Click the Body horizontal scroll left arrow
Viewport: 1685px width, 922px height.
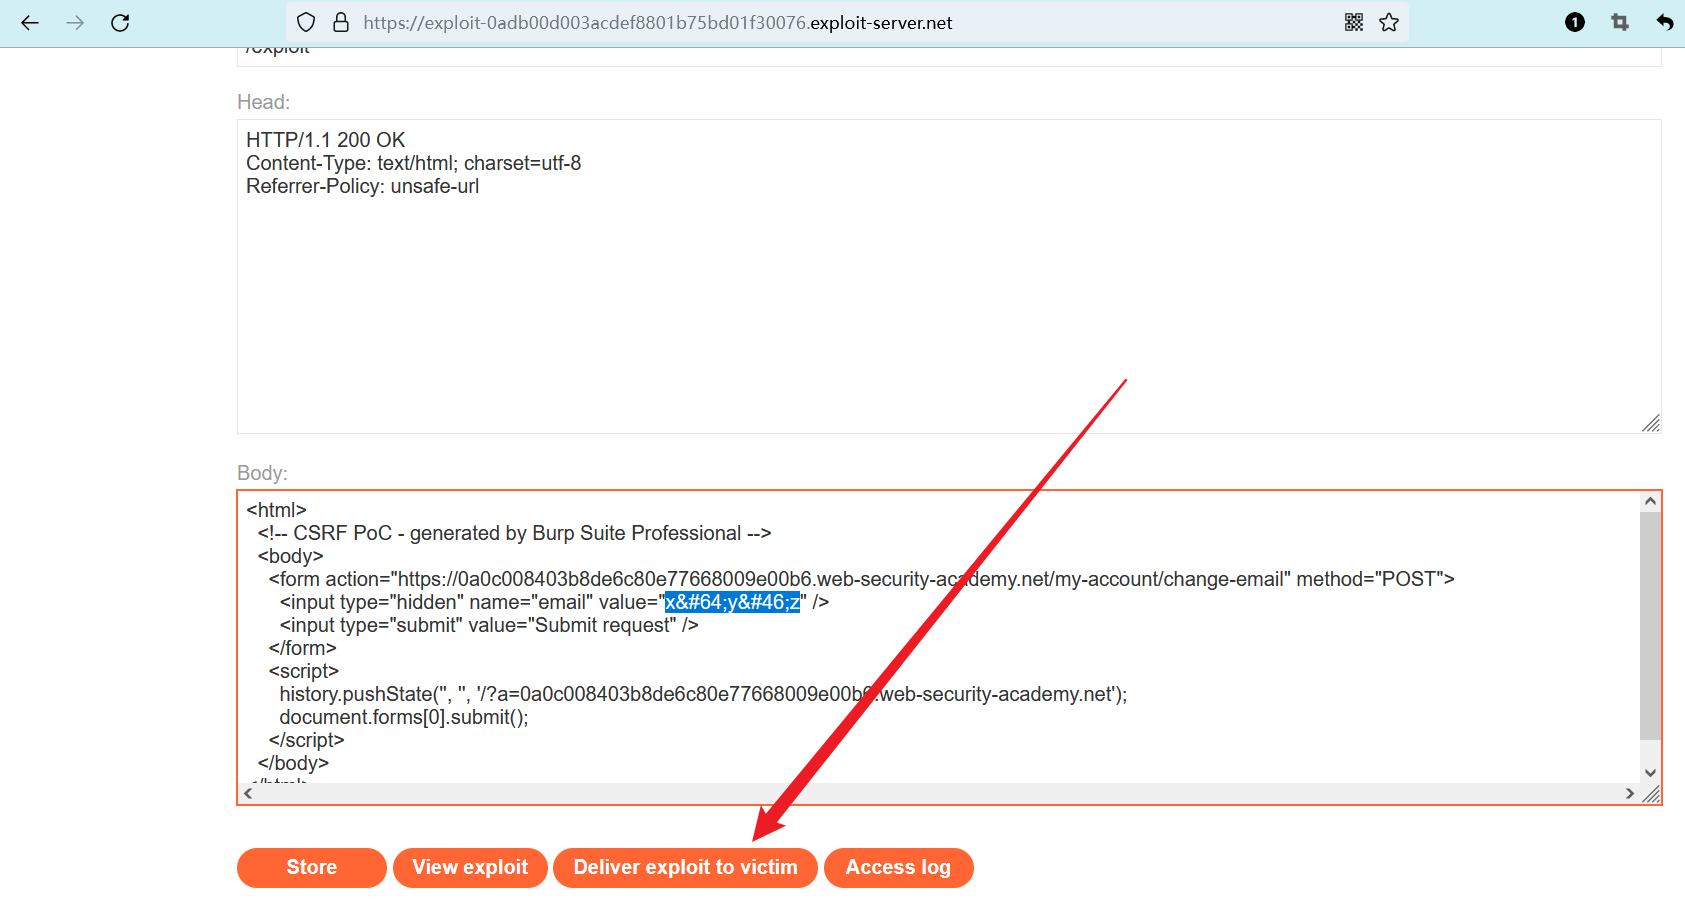click(x=248, y=793)
